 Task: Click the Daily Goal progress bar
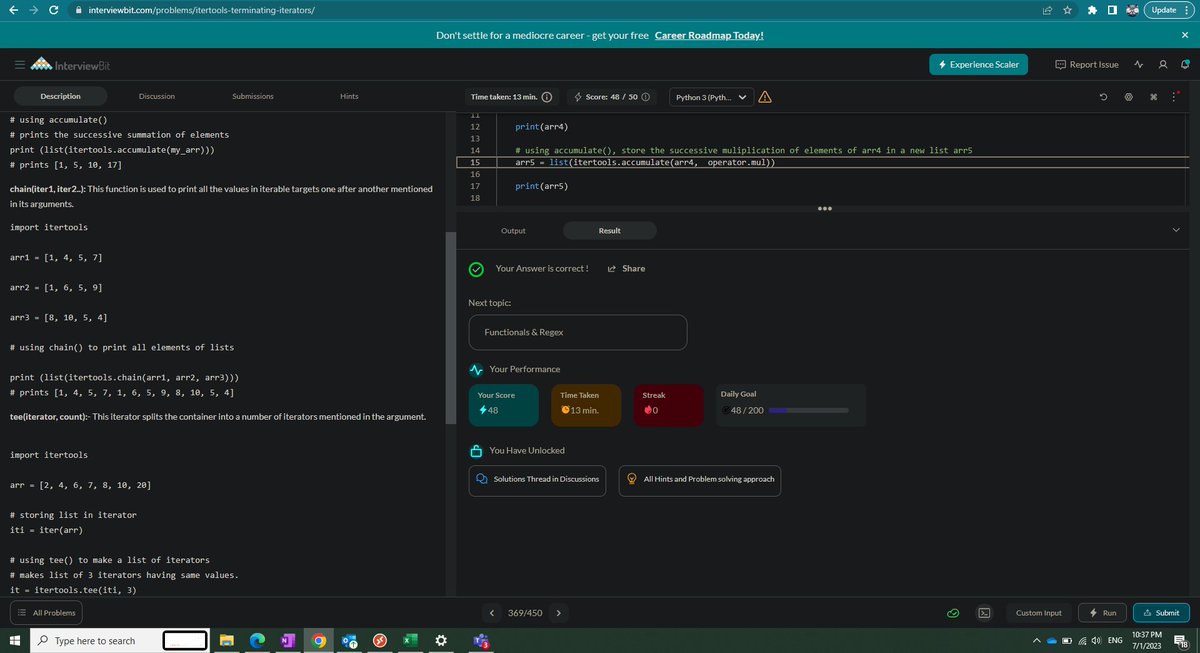[x=807, y=411]
